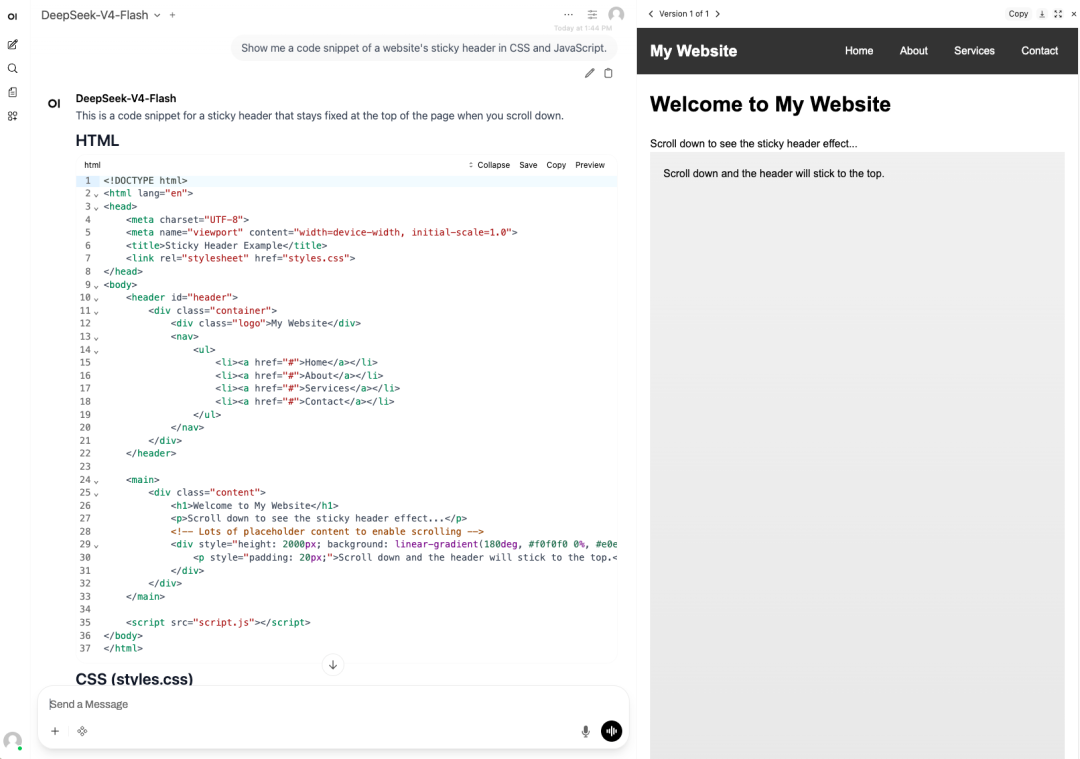Screen dimensions: 1080x759
Task: Click the user avatar at sidebar bottom
Action: click(12, 740)
